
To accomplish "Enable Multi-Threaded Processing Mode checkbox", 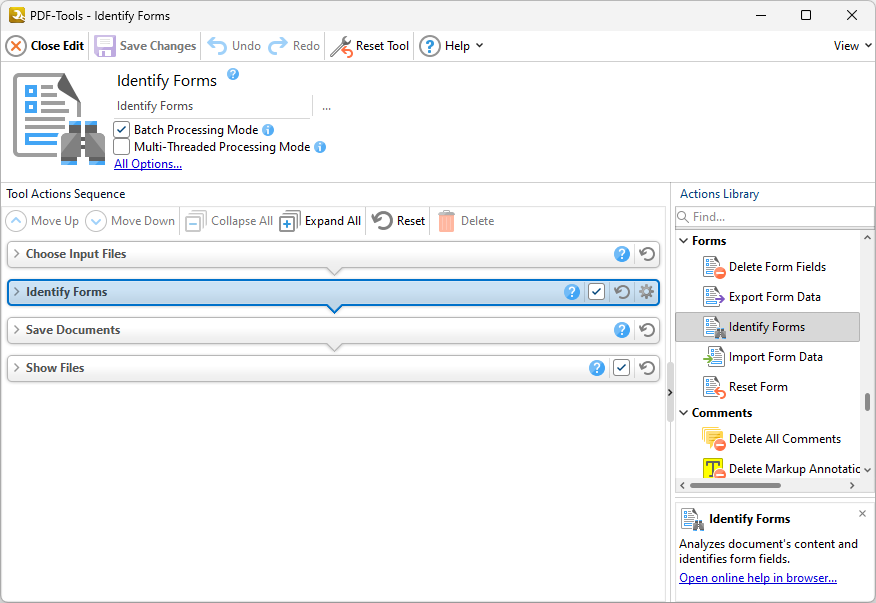I will [122, 147].
